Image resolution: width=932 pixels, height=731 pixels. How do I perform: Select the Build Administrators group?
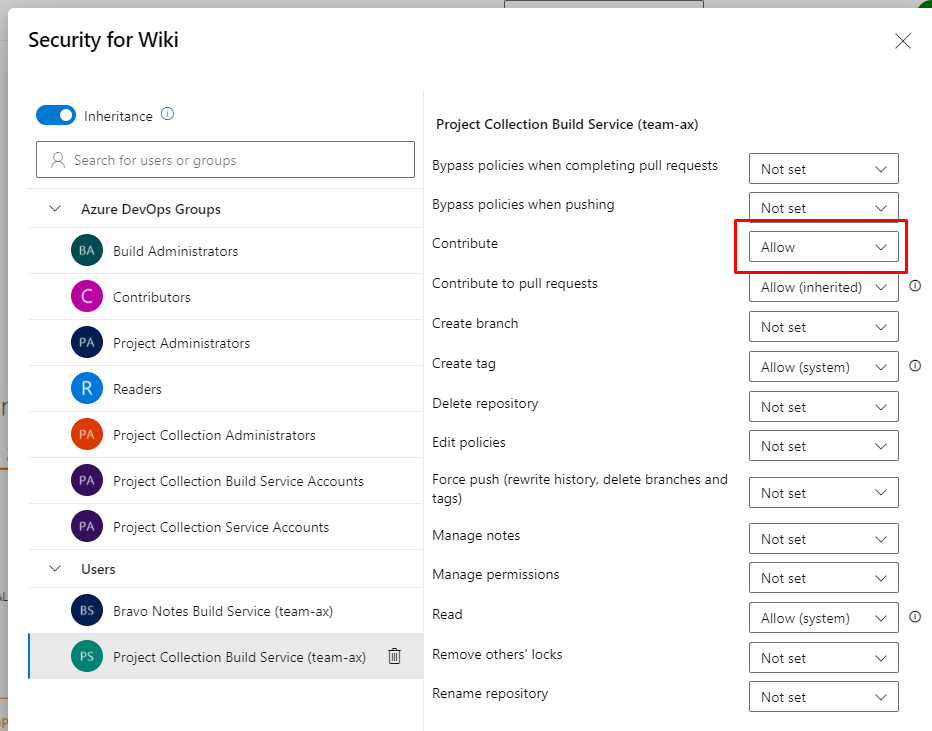[x=226, y=251]
